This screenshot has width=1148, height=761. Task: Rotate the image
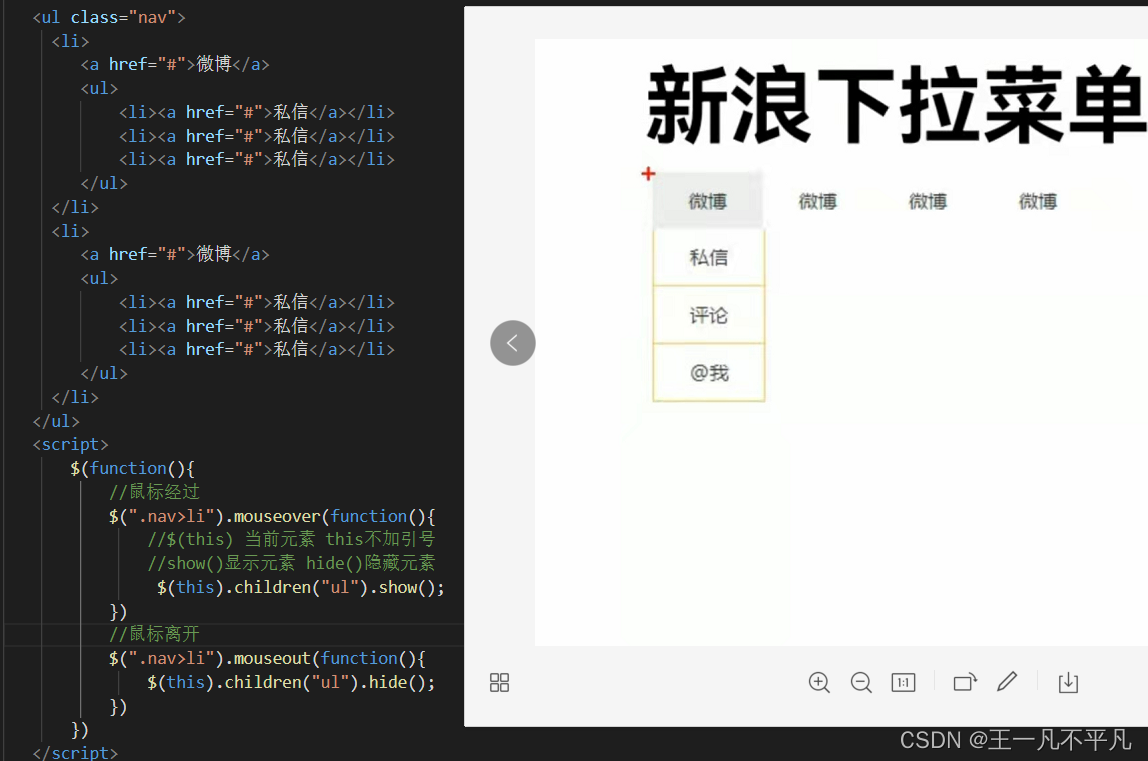[965, 683]
